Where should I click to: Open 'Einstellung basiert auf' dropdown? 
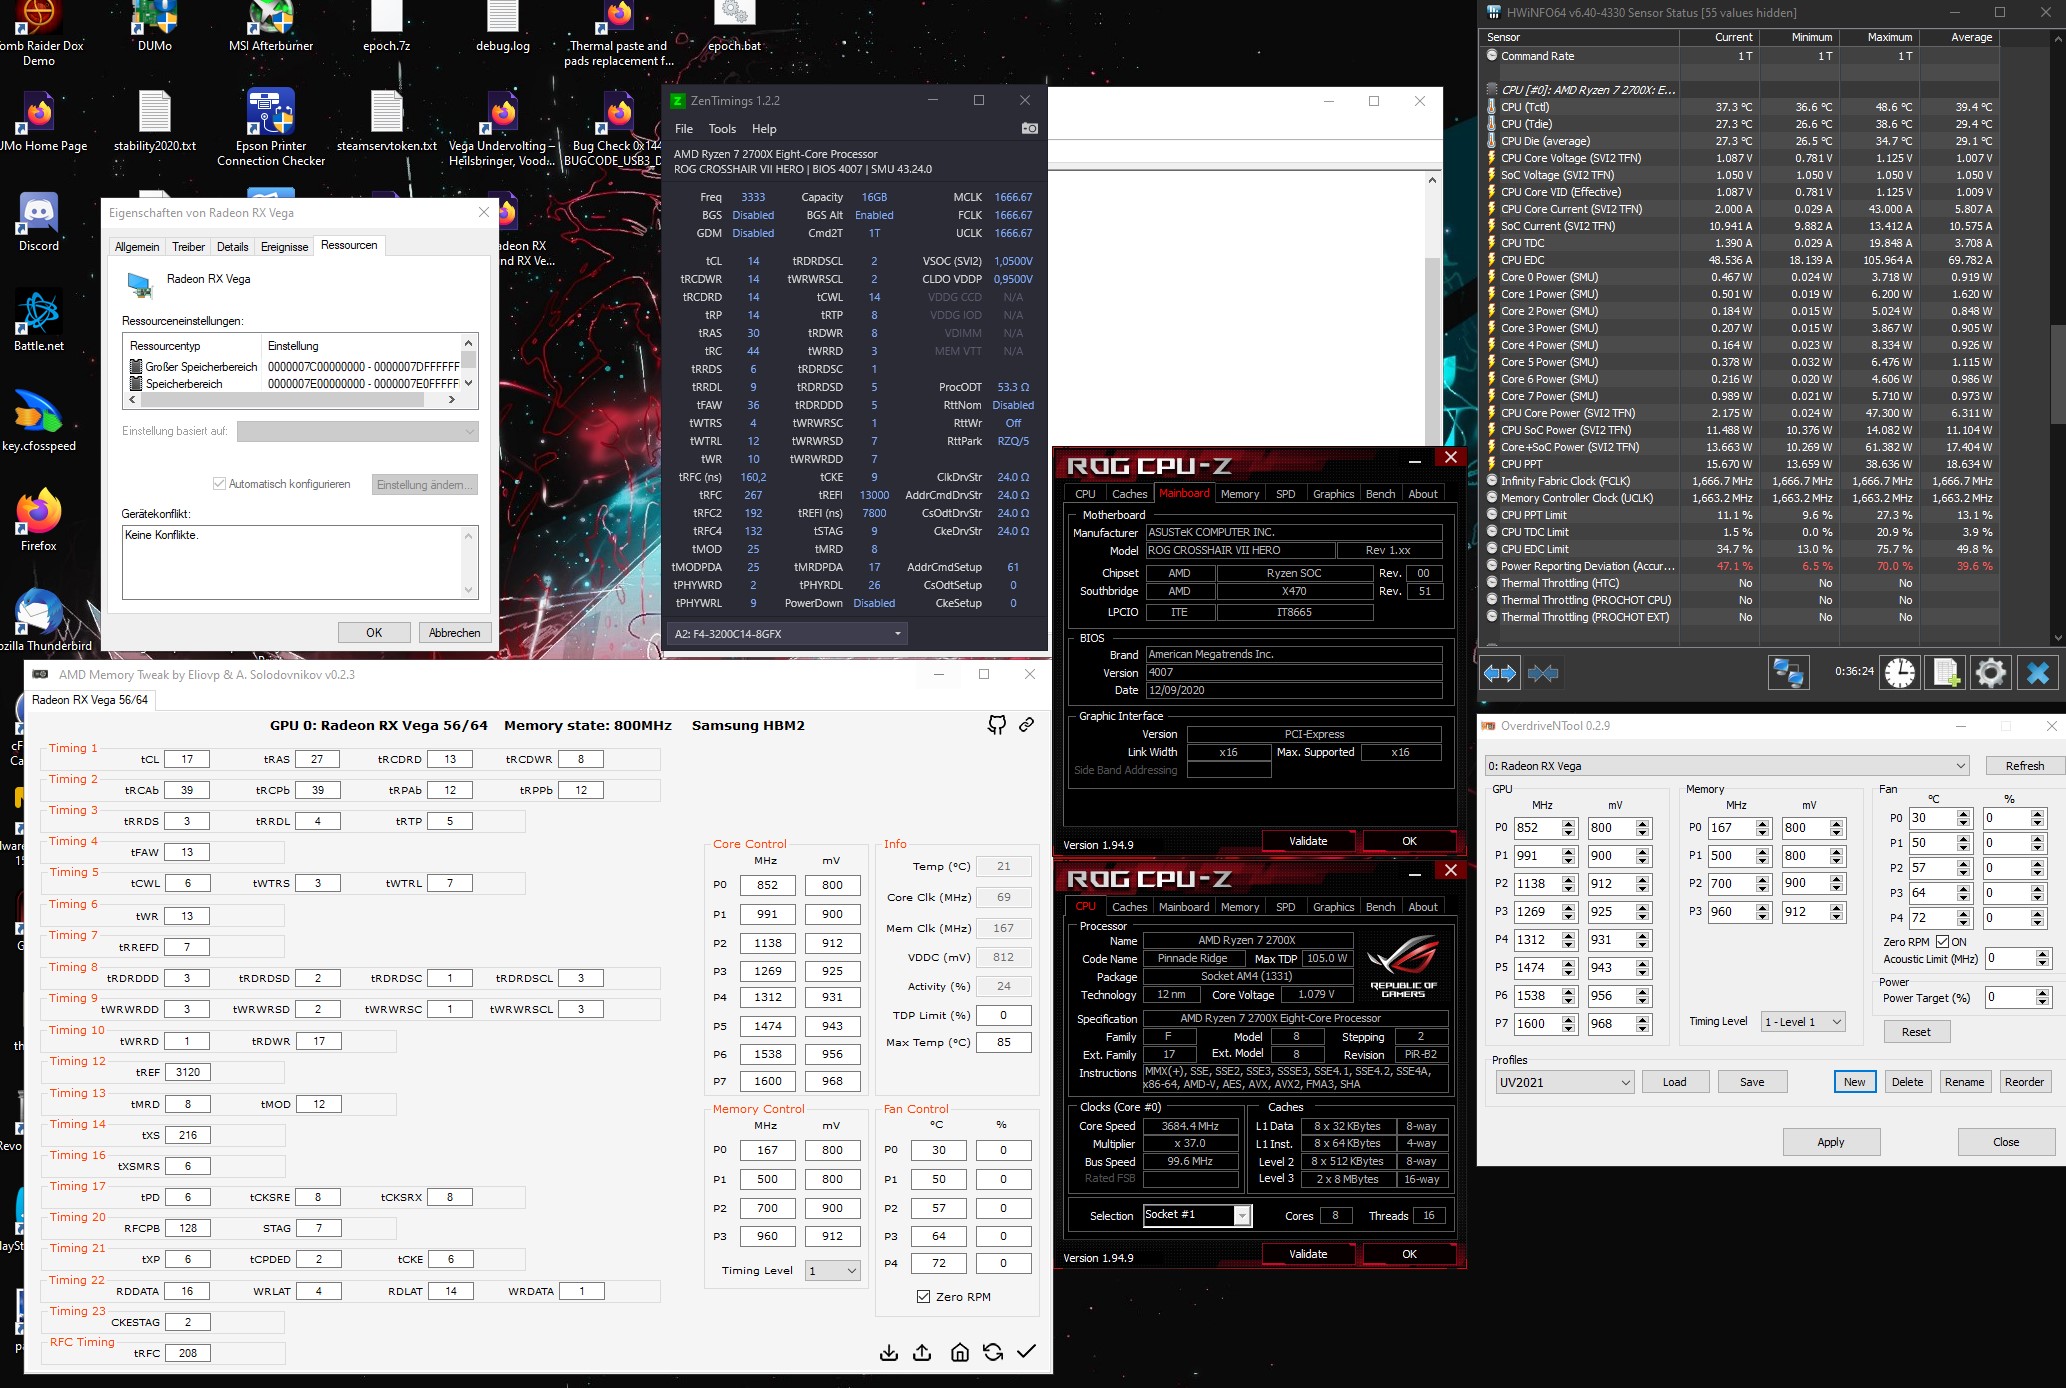pyautogui.click(x=357, y=432)
